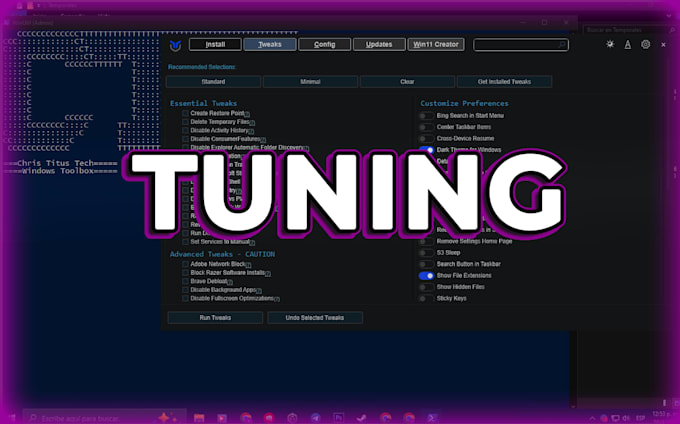
Task: Open help icon beside Set Services to Manual
Action: pos(252,243)
